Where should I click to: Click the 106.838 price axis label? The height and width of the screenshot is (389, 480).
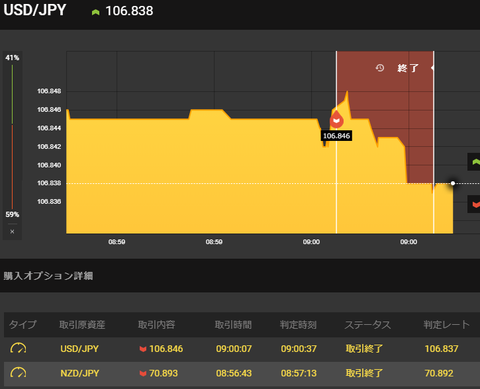click(49, 183)
